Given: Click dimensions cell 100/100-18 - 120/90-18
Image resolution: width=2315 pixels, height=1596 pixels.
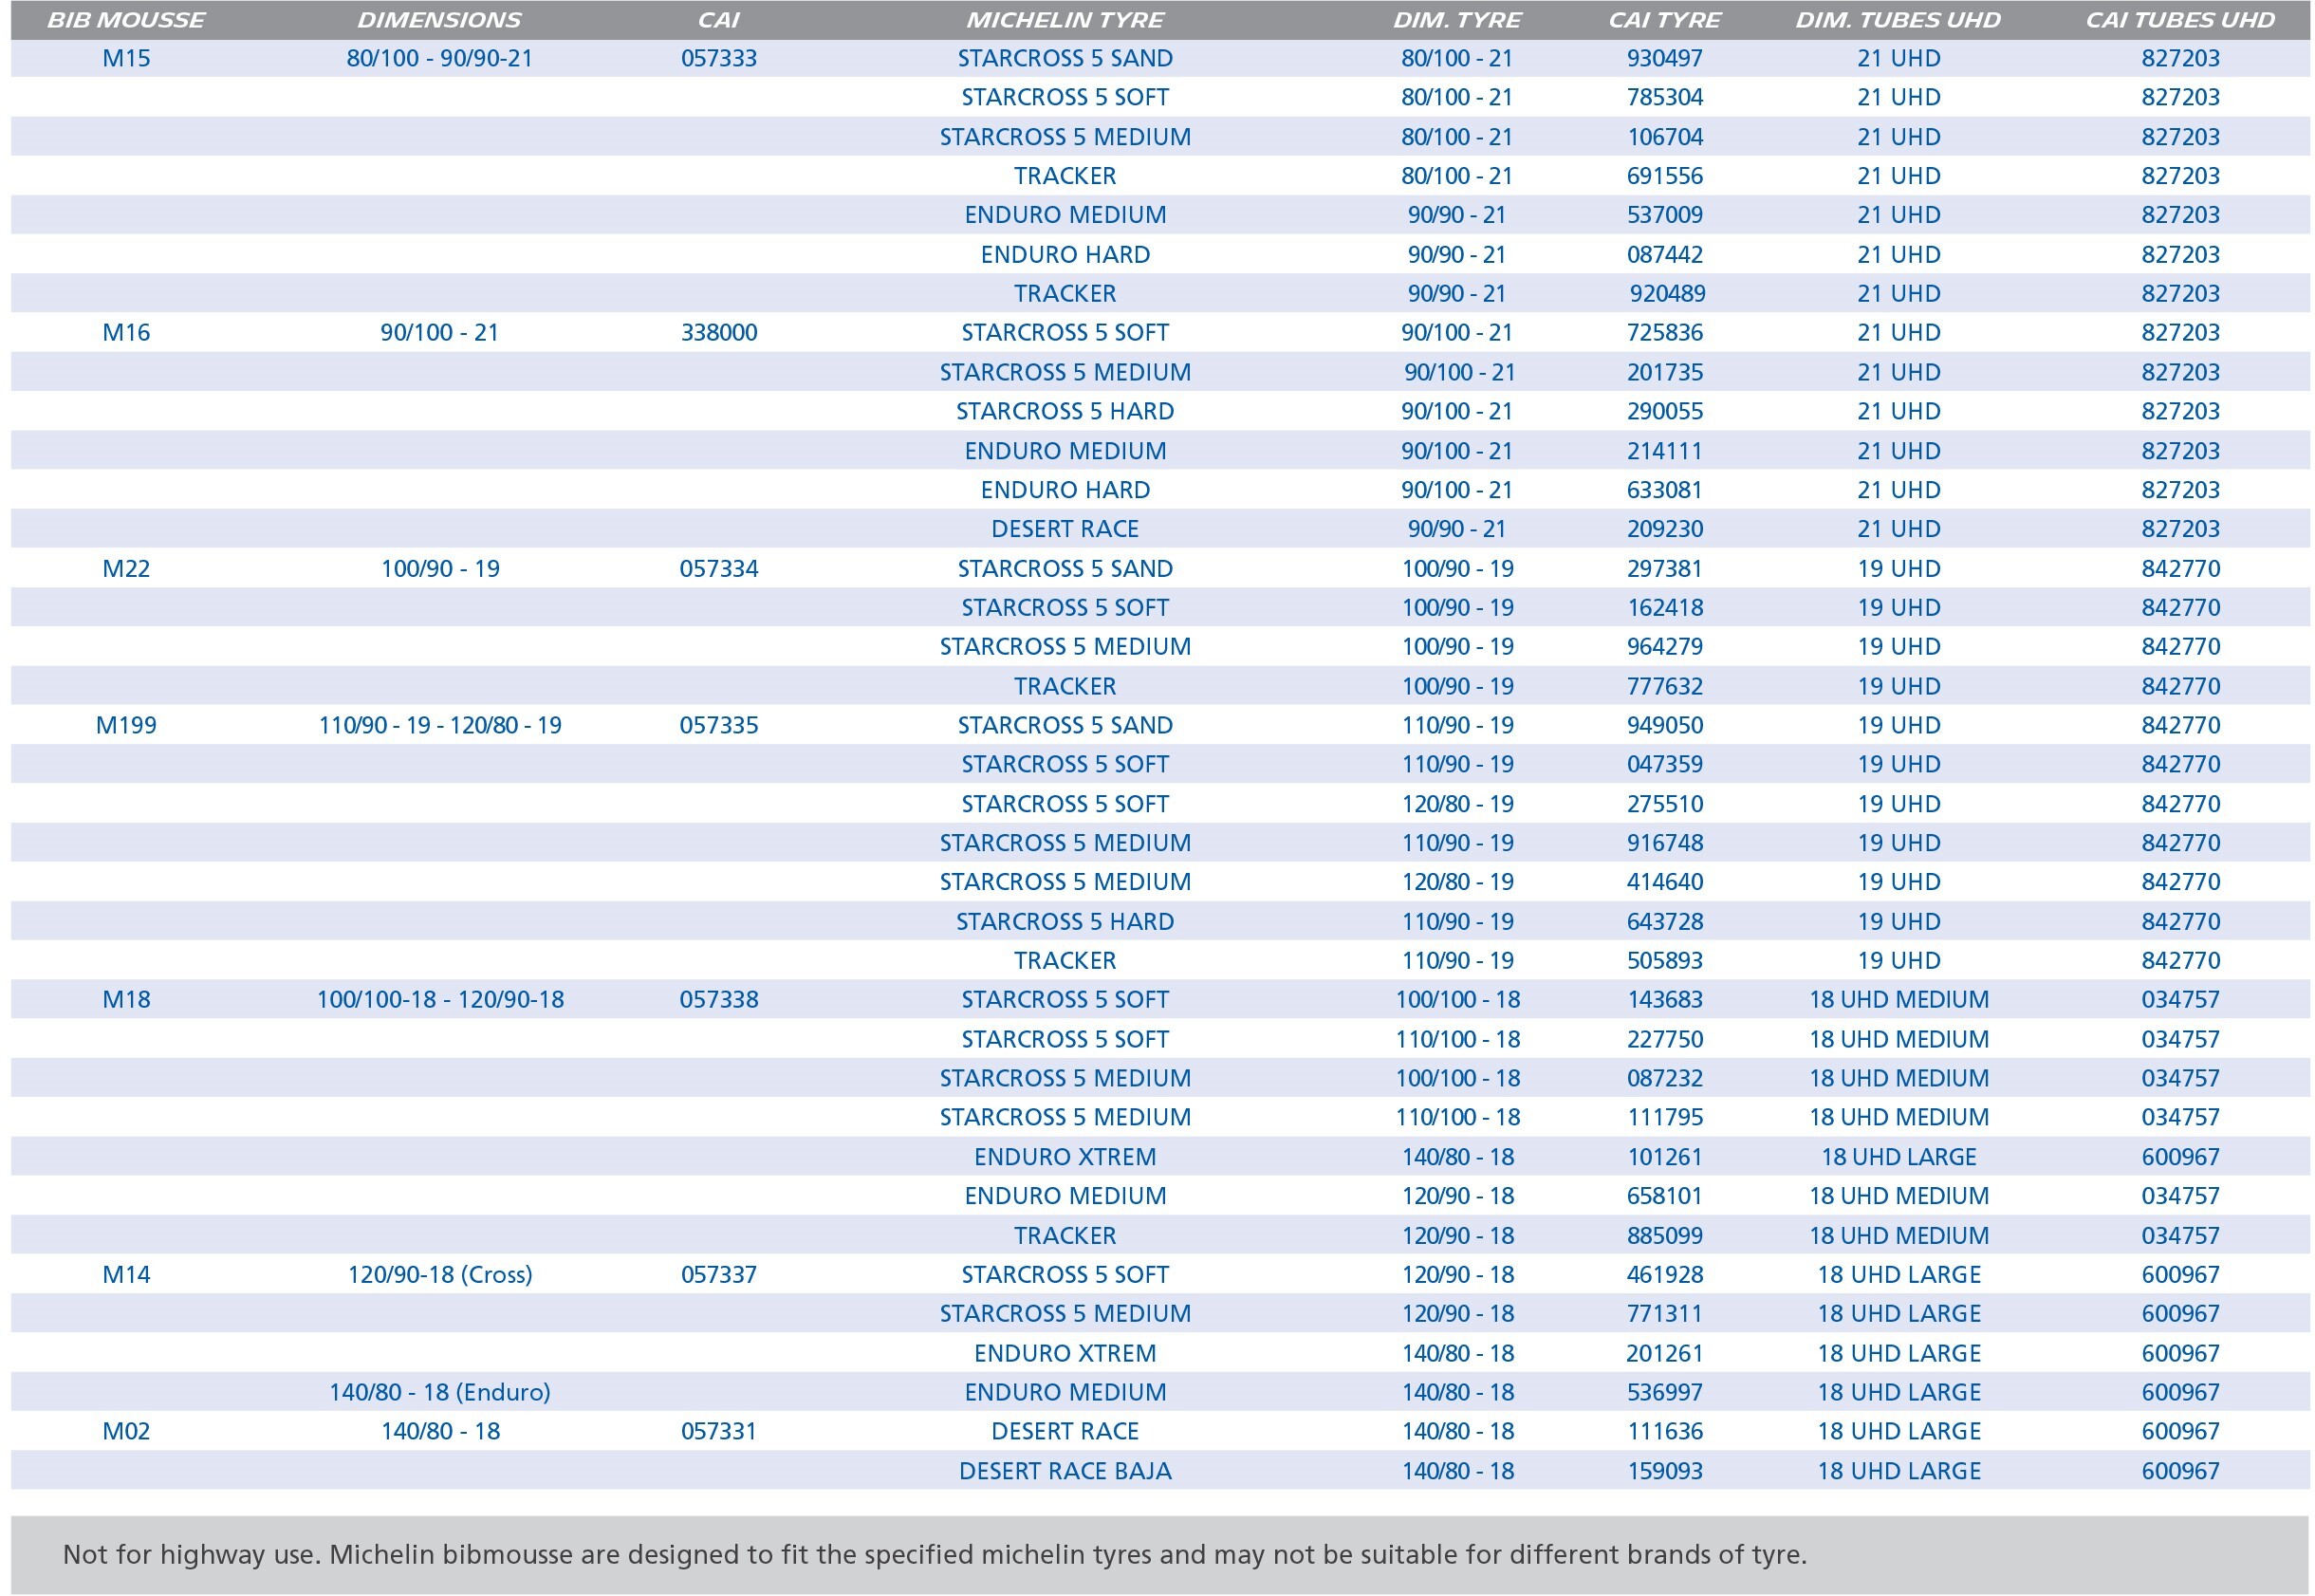Looking at the screenshot, I should [439, 999].
